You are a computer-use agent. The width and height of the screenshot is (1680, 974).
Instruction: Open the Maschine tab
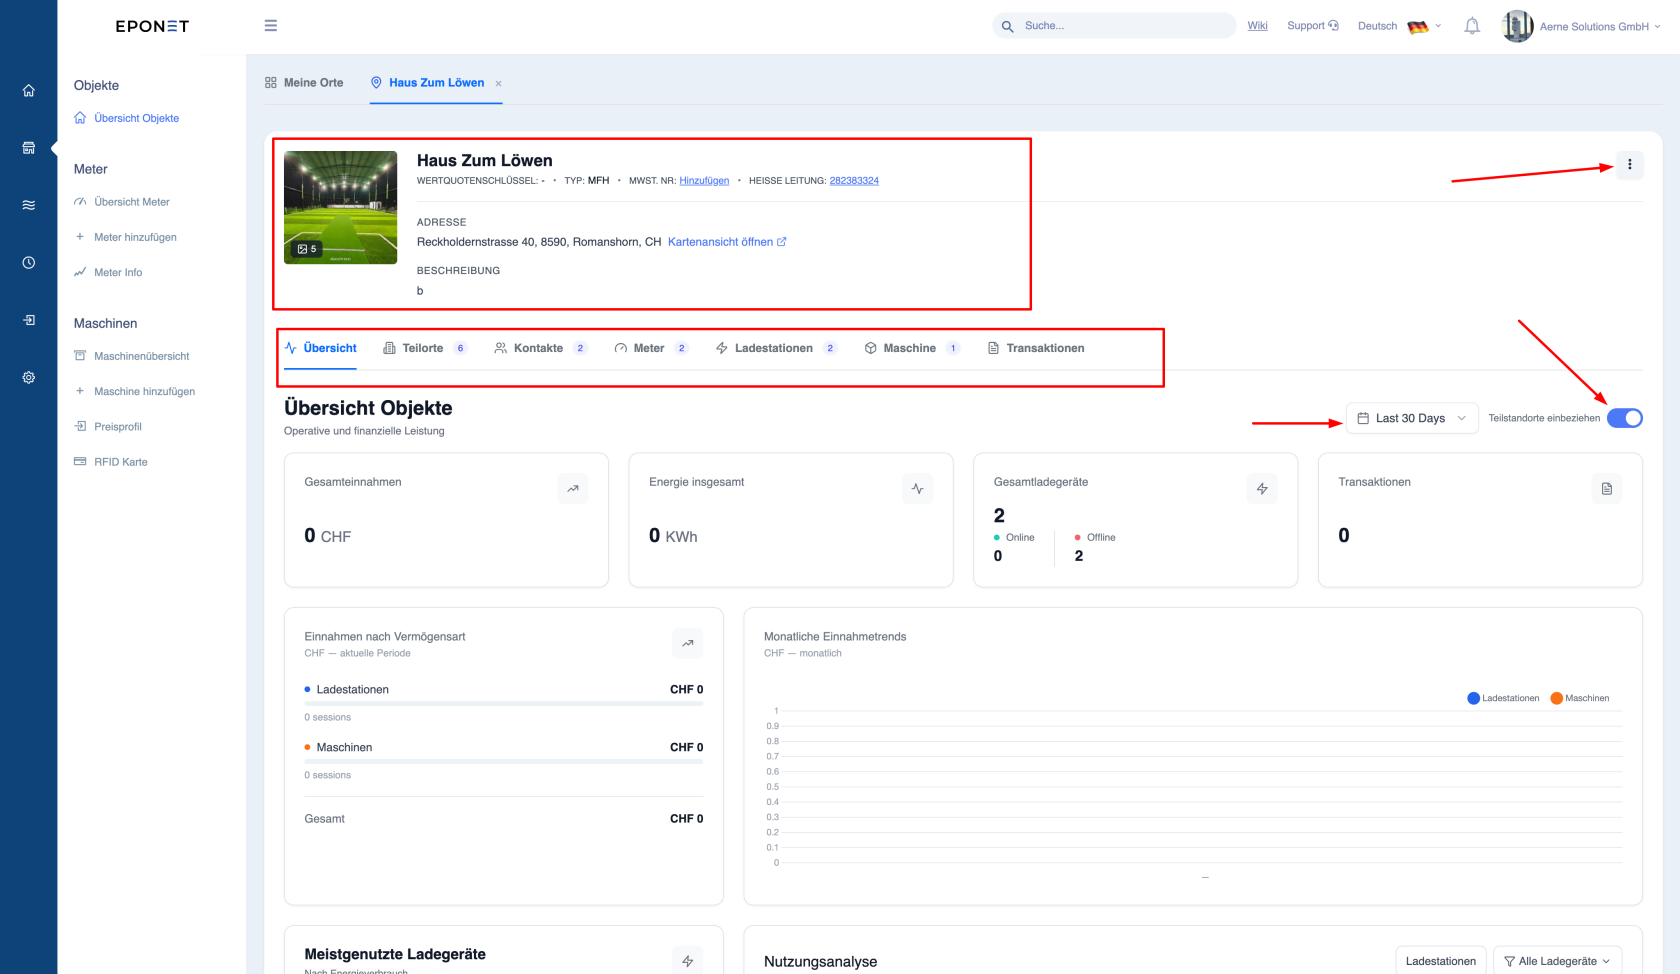point(912,348)
